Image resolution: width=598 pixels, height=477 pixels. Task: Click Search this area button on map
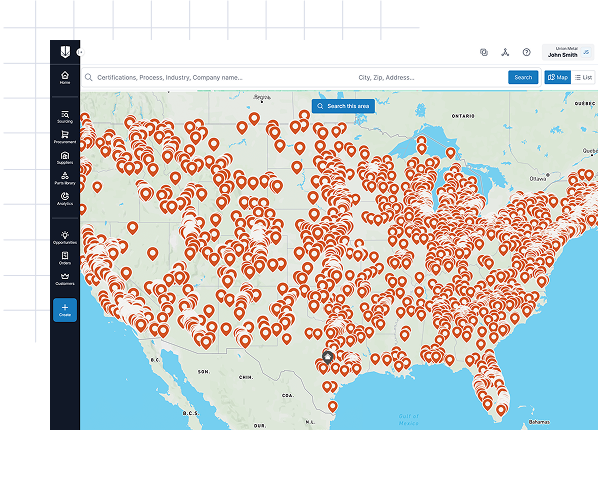343,106
